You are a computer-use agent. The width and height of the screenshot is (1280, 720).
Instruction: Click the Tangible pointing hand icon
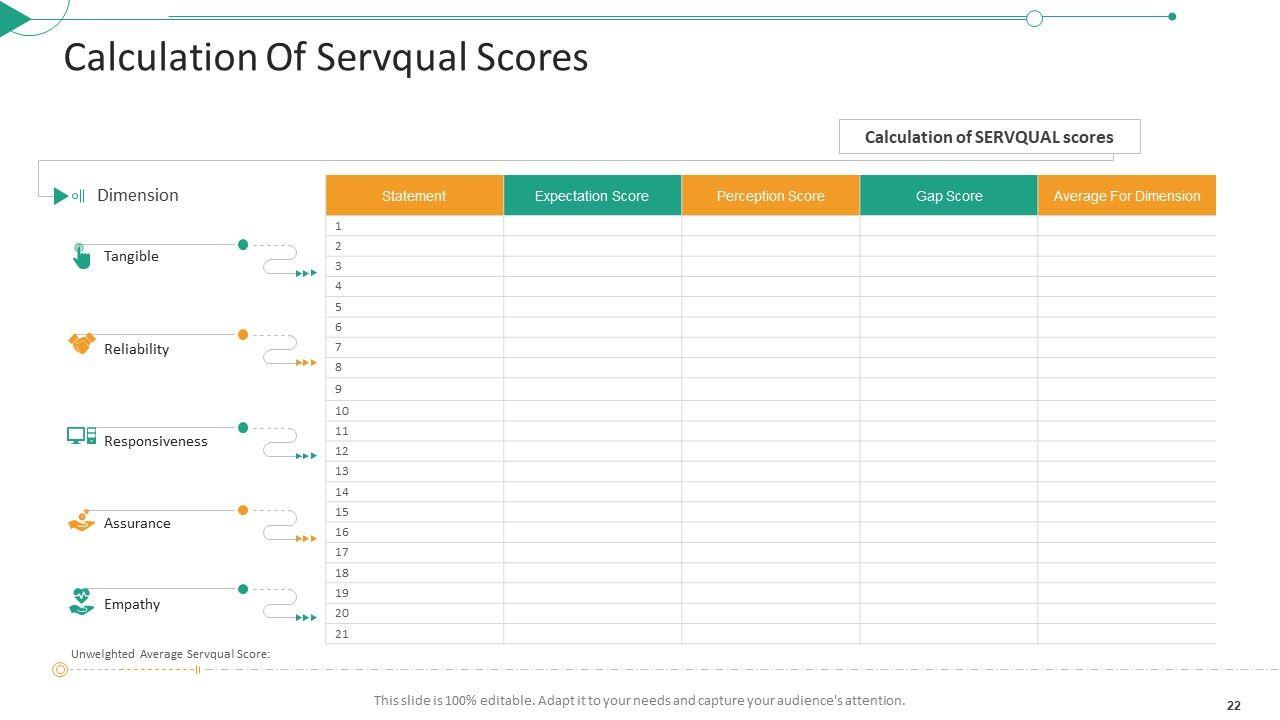click(x=82, y=256)
